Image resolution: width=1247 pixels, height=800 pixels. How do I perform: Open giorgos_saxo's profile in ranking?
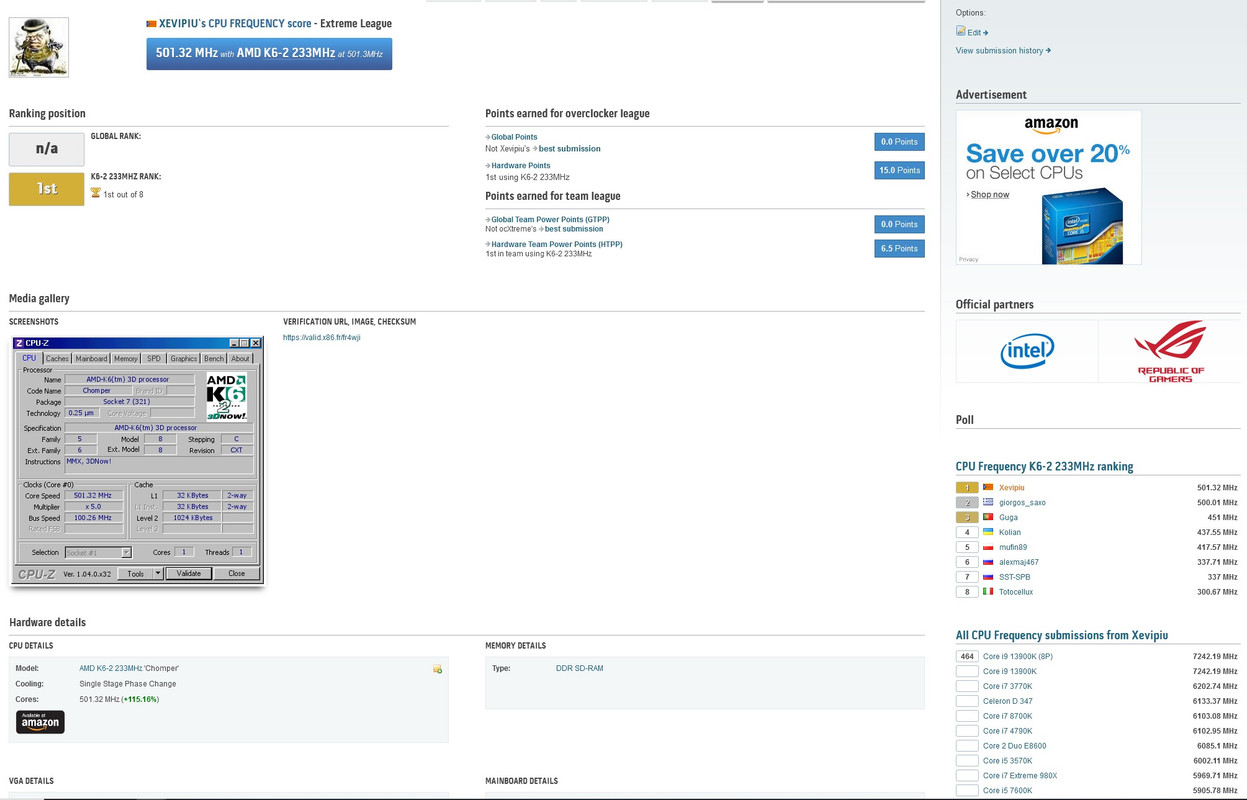click(1022, 503)
